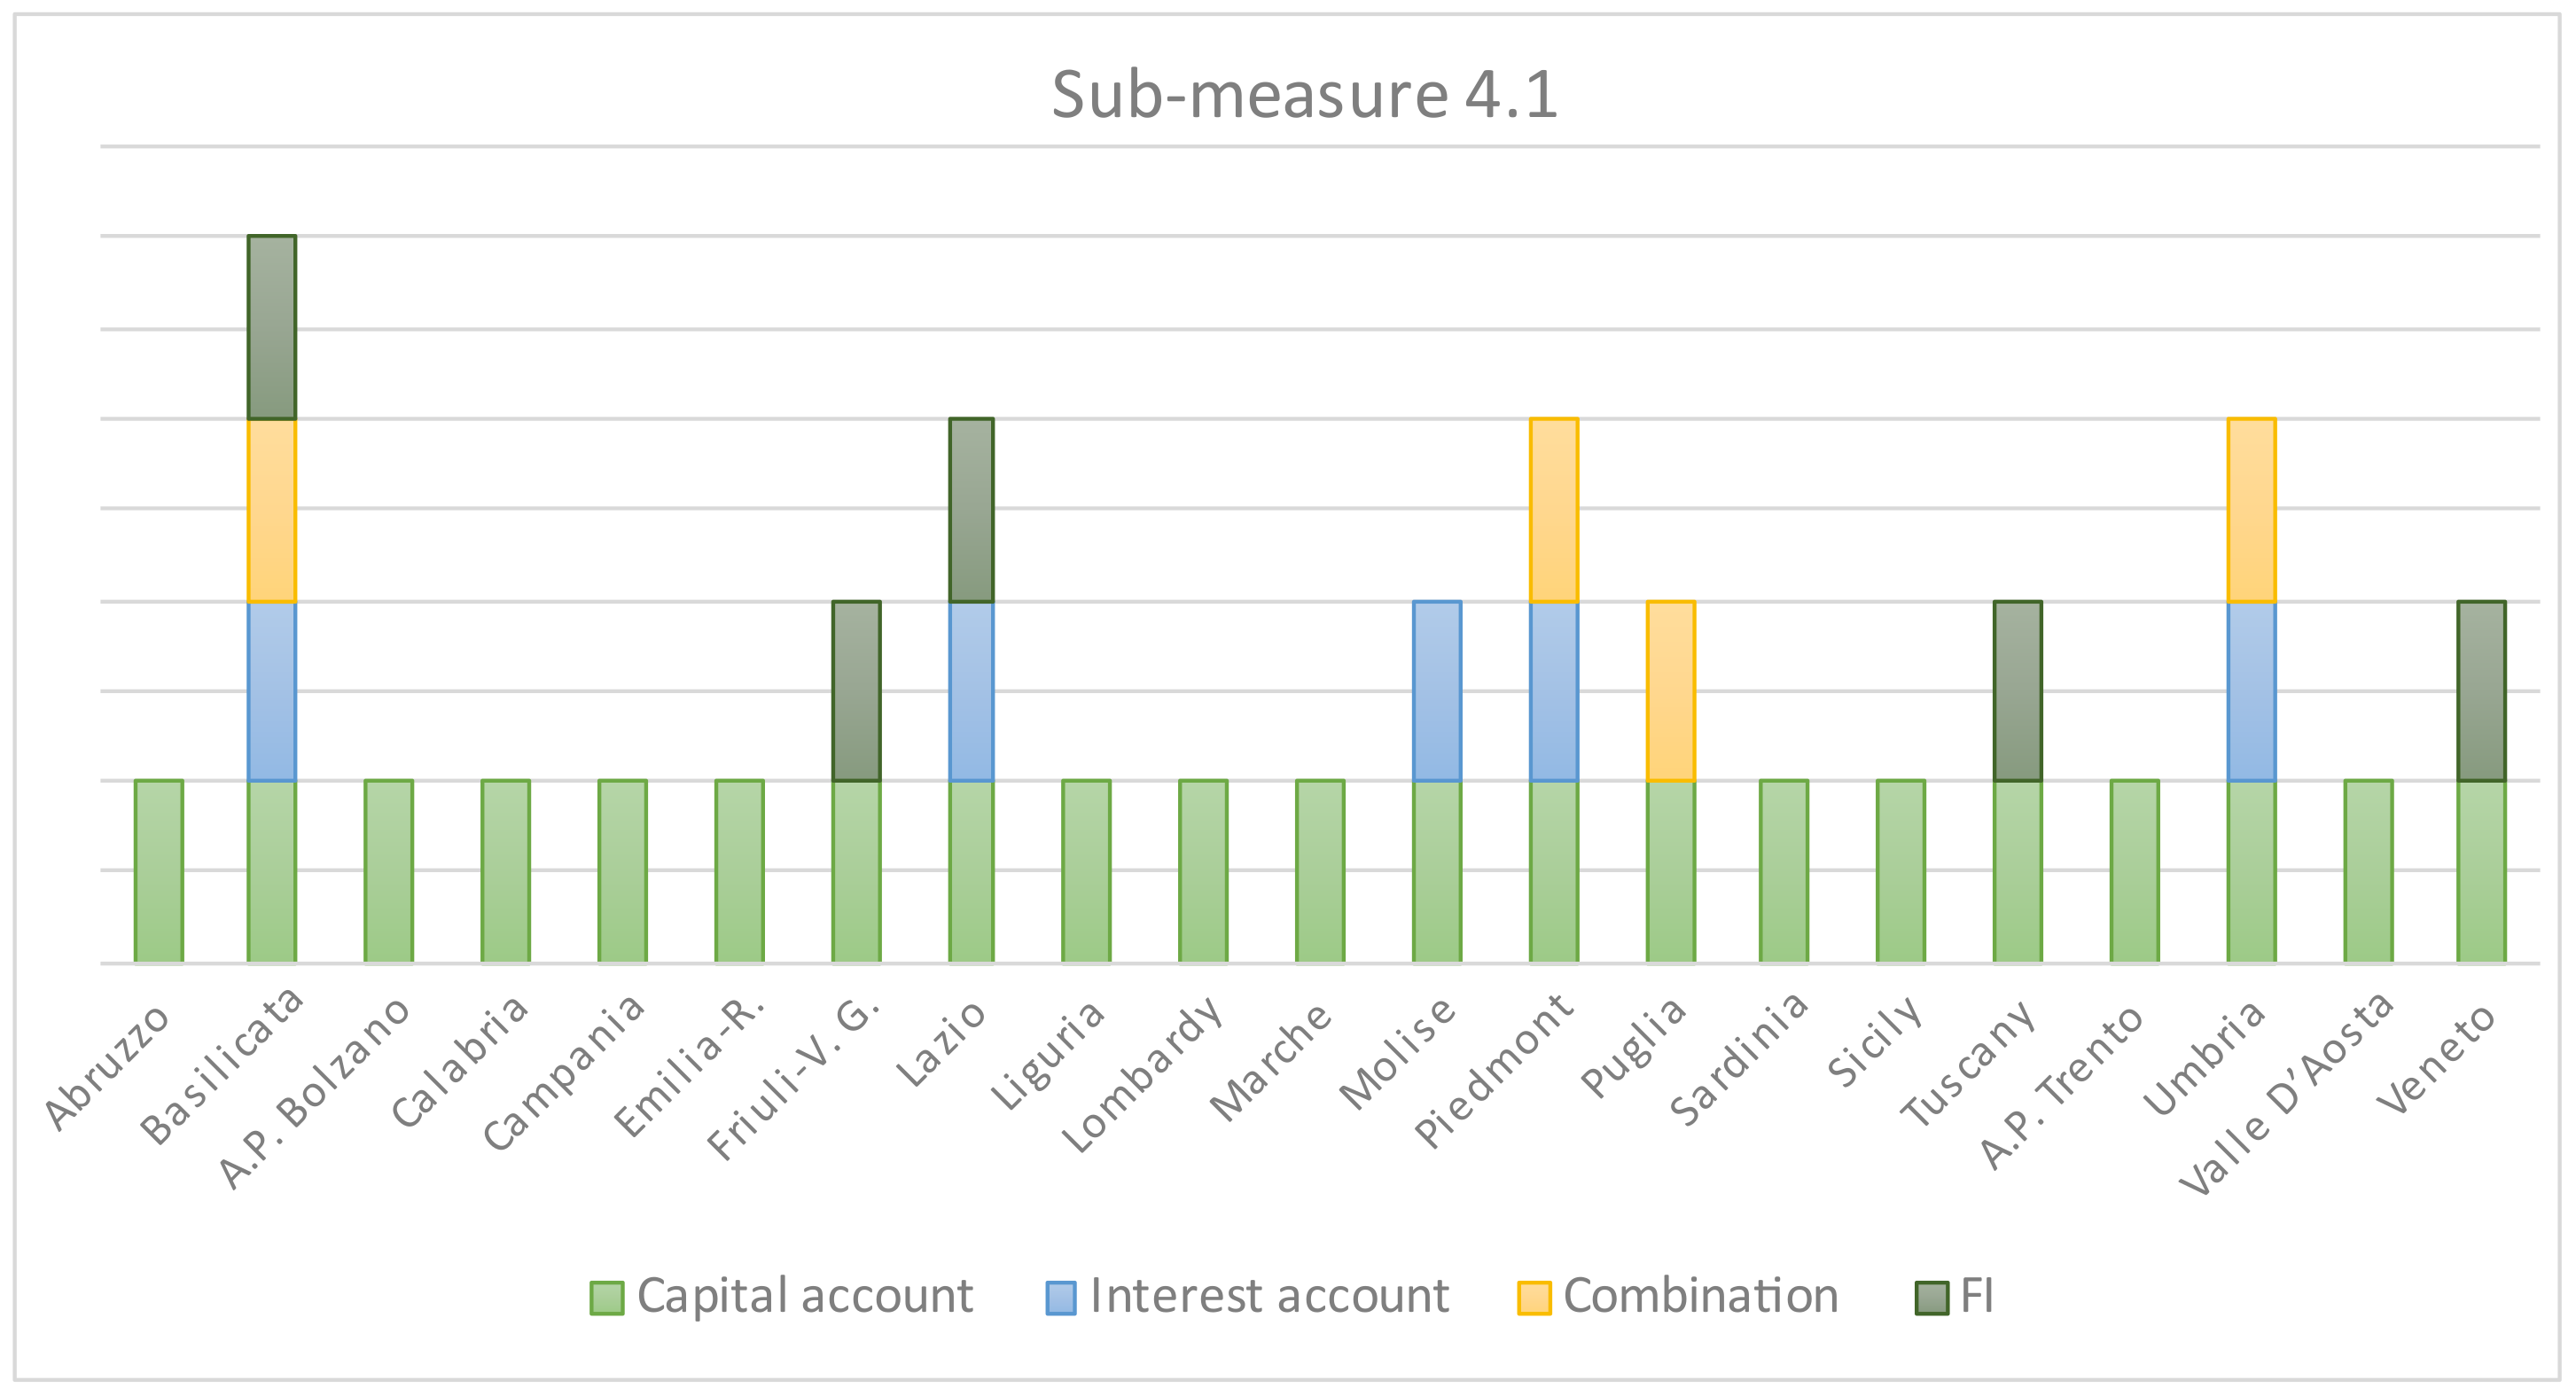Click the FI legend swatch

click(x=1931, y=1297)
